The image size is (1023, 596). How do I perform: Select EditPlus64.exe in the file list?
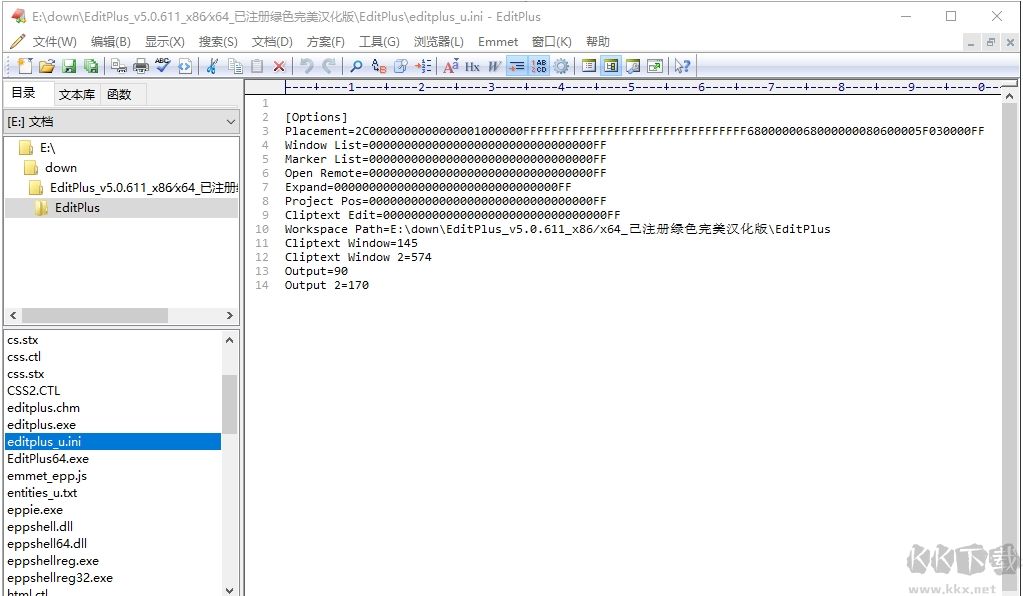pyautogui.click(x=48, y=458)
